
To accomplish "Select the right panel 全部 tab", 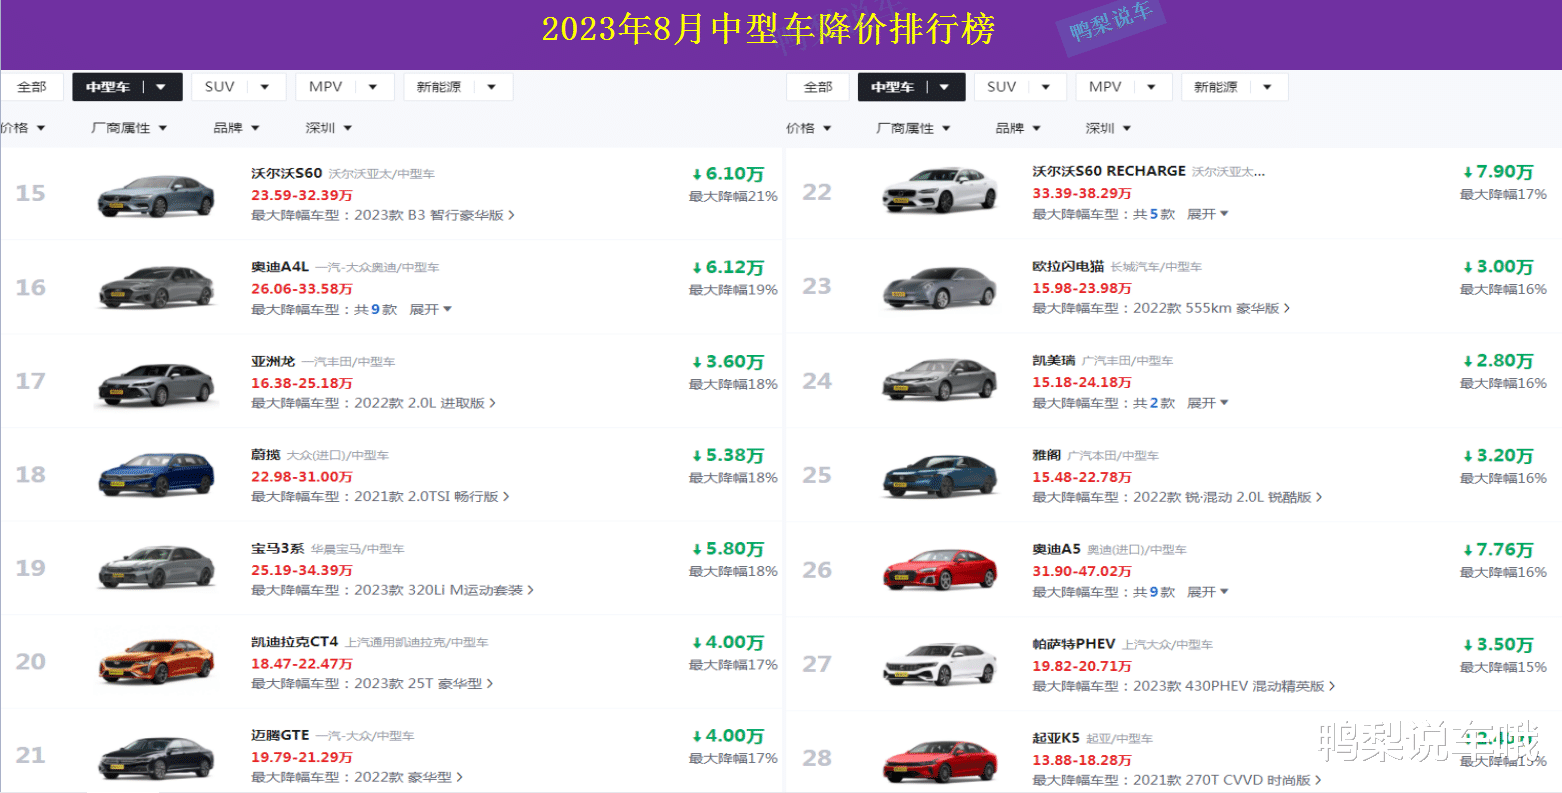I will click(x=818, y=87).
